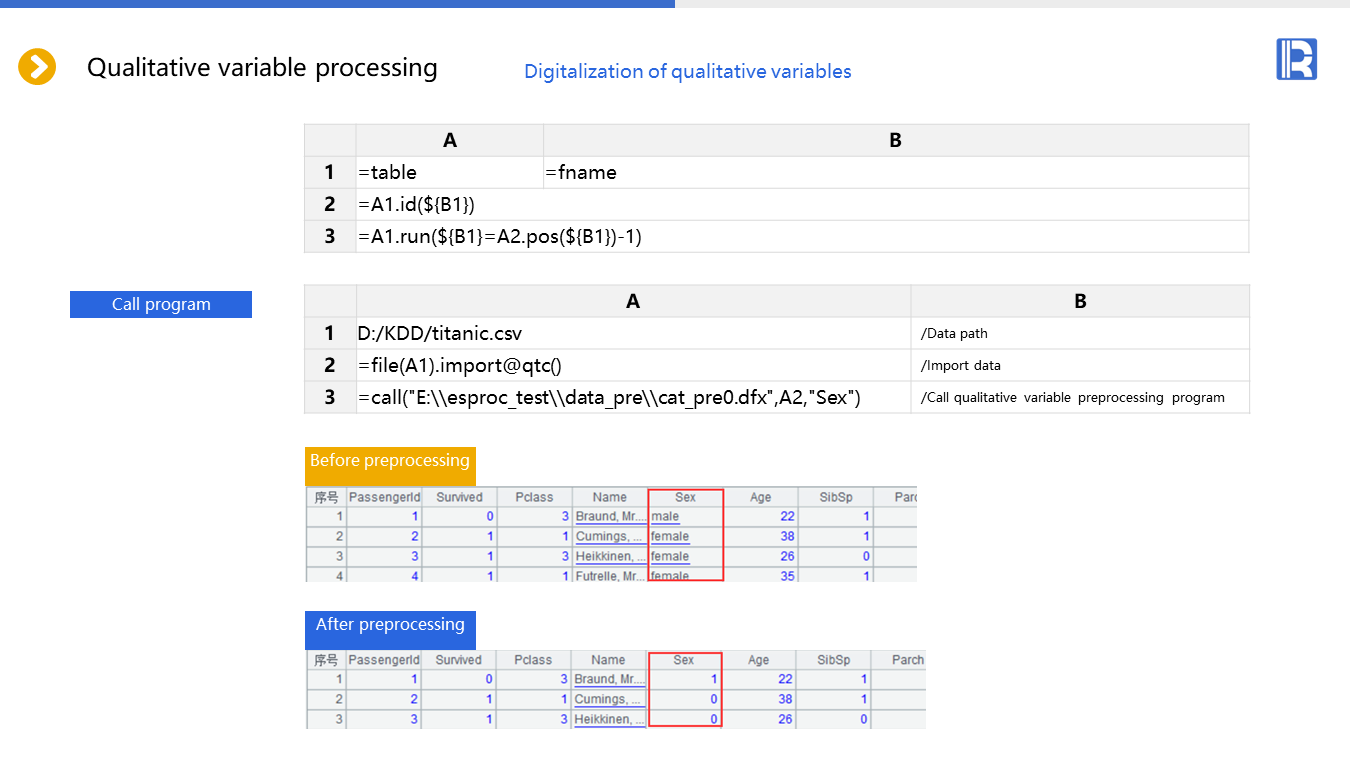Select the Before preprocessing orange label
Viewport: 1350px width, 759px height.
[390, 462]
